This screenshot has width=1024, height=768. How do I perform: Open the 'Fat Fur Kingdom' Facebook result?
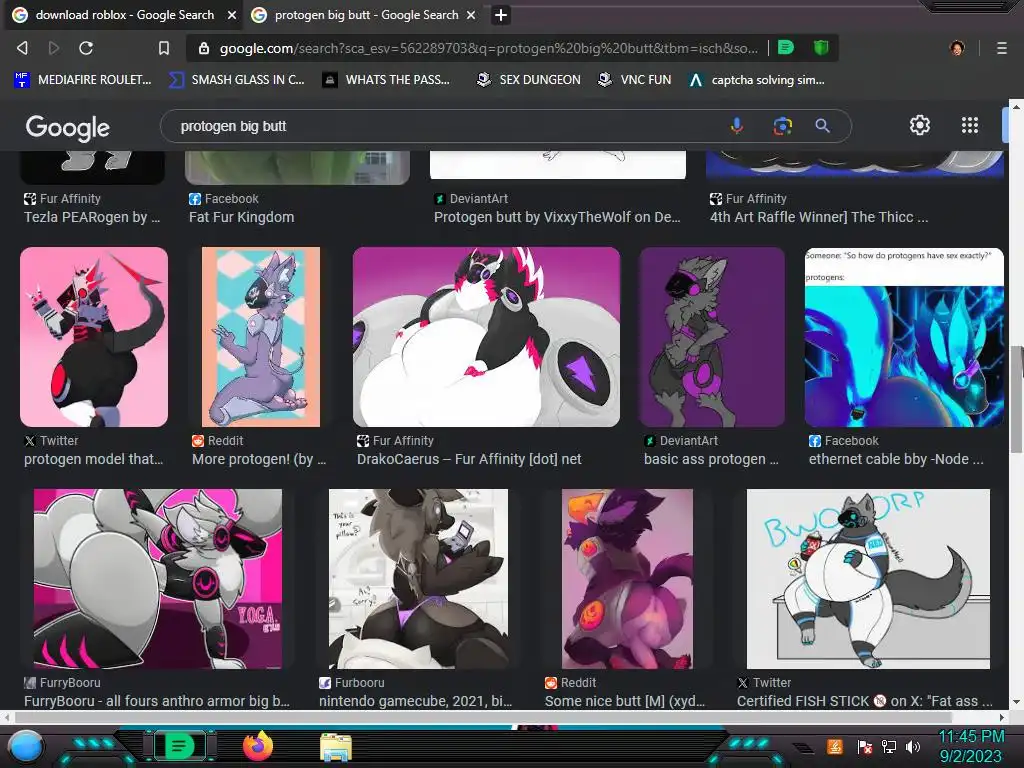click(242, 217)
